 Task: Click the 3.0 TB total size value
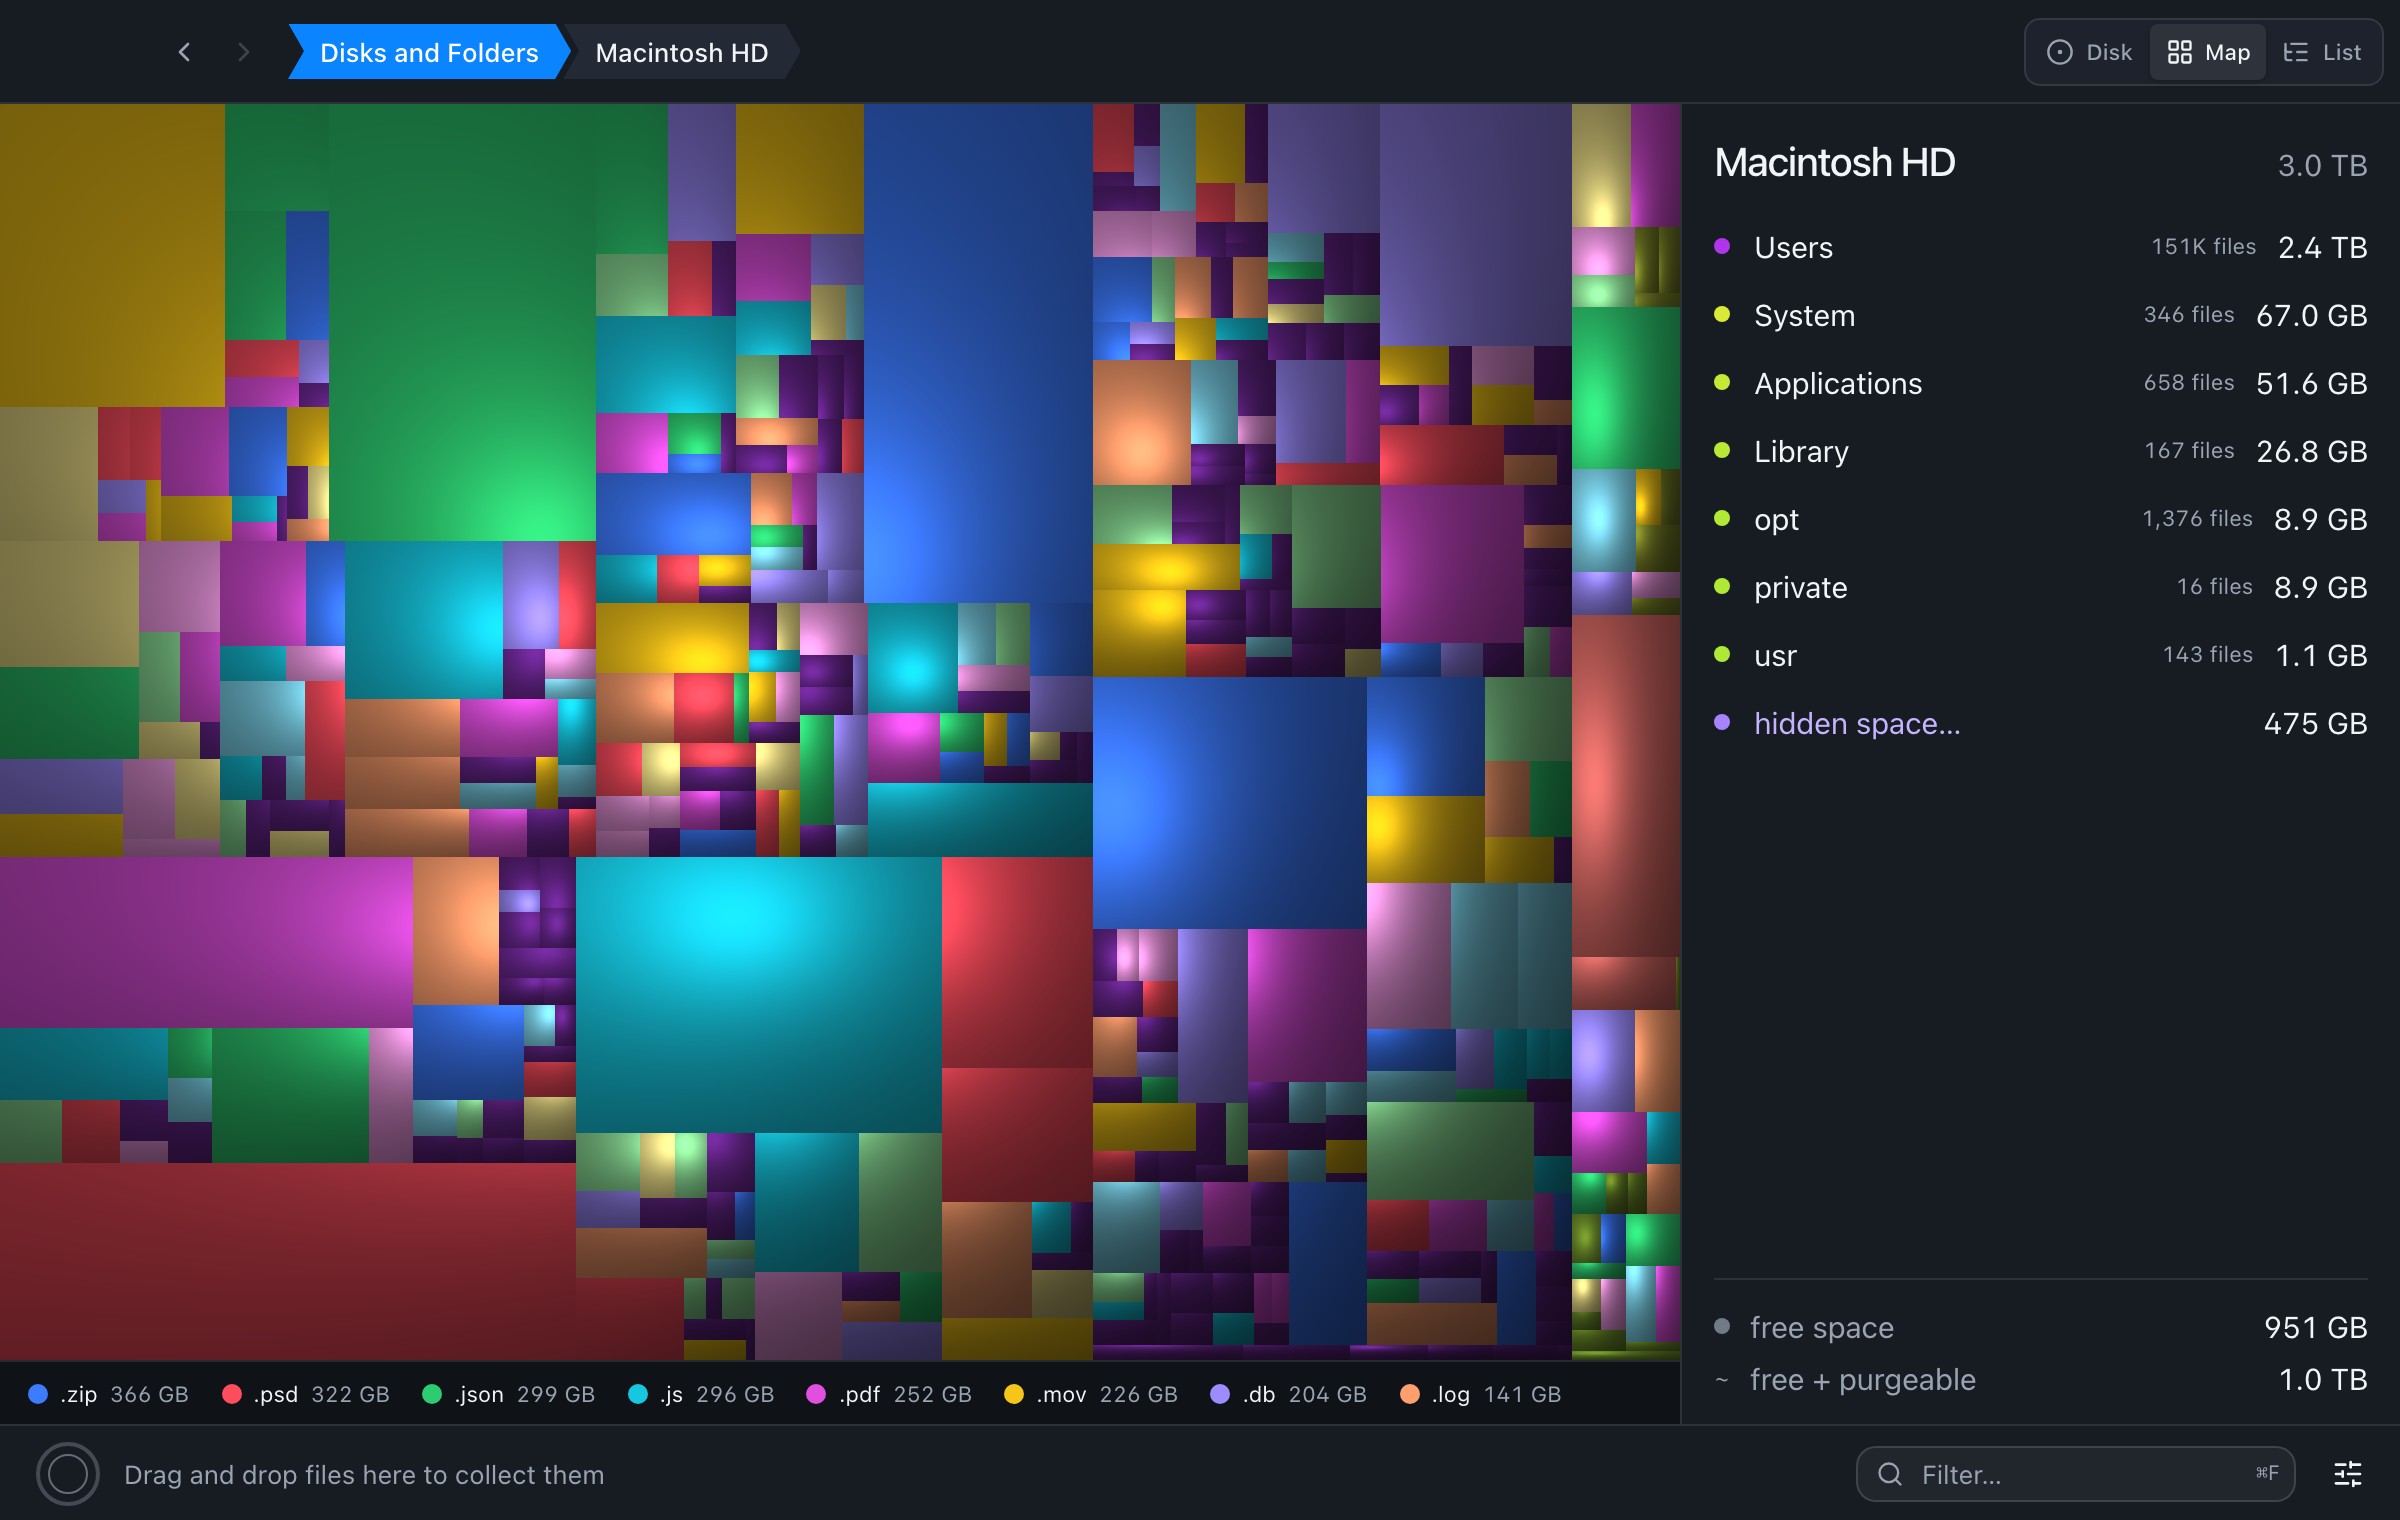pyautogui.click(x=2322, y=165)
